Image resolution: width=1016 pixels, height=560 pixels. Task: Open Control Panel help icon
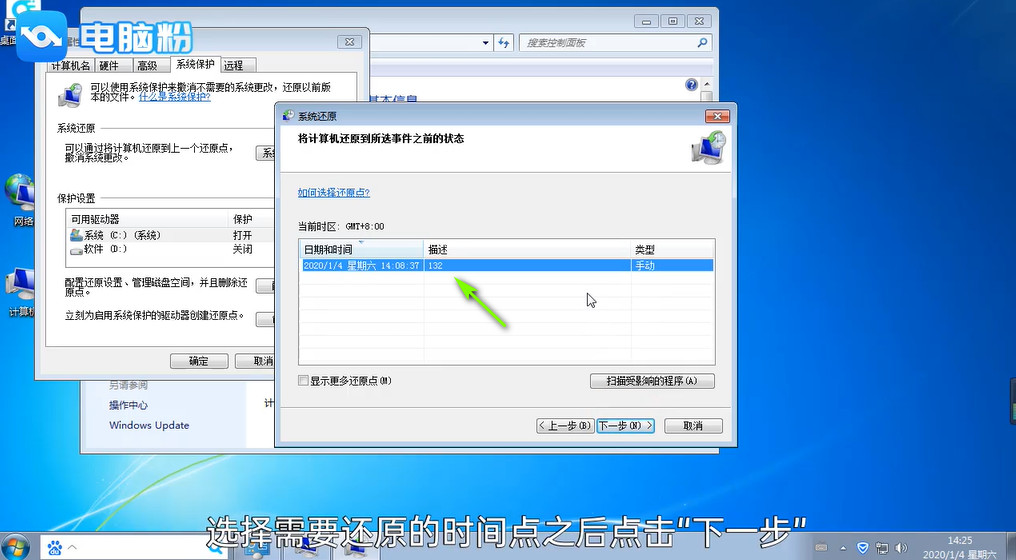pos(691,85)
